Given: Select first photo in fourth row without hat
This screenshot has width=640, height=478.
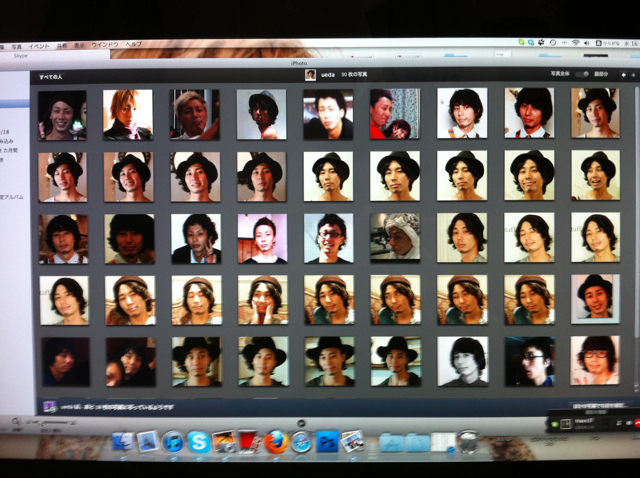Looking at the screenshot, I should tap(64, 300).
